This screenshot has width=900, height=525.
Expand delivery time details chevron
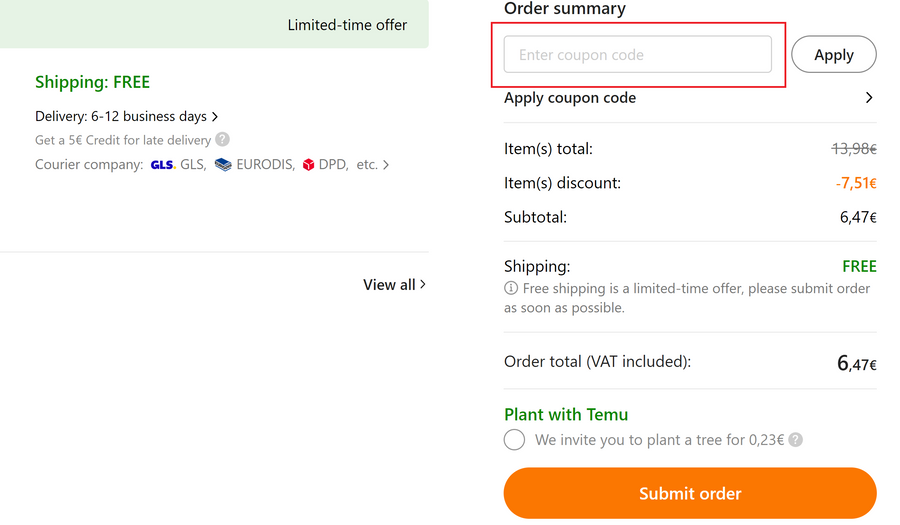pyautogui.click(x=215, y=117)
